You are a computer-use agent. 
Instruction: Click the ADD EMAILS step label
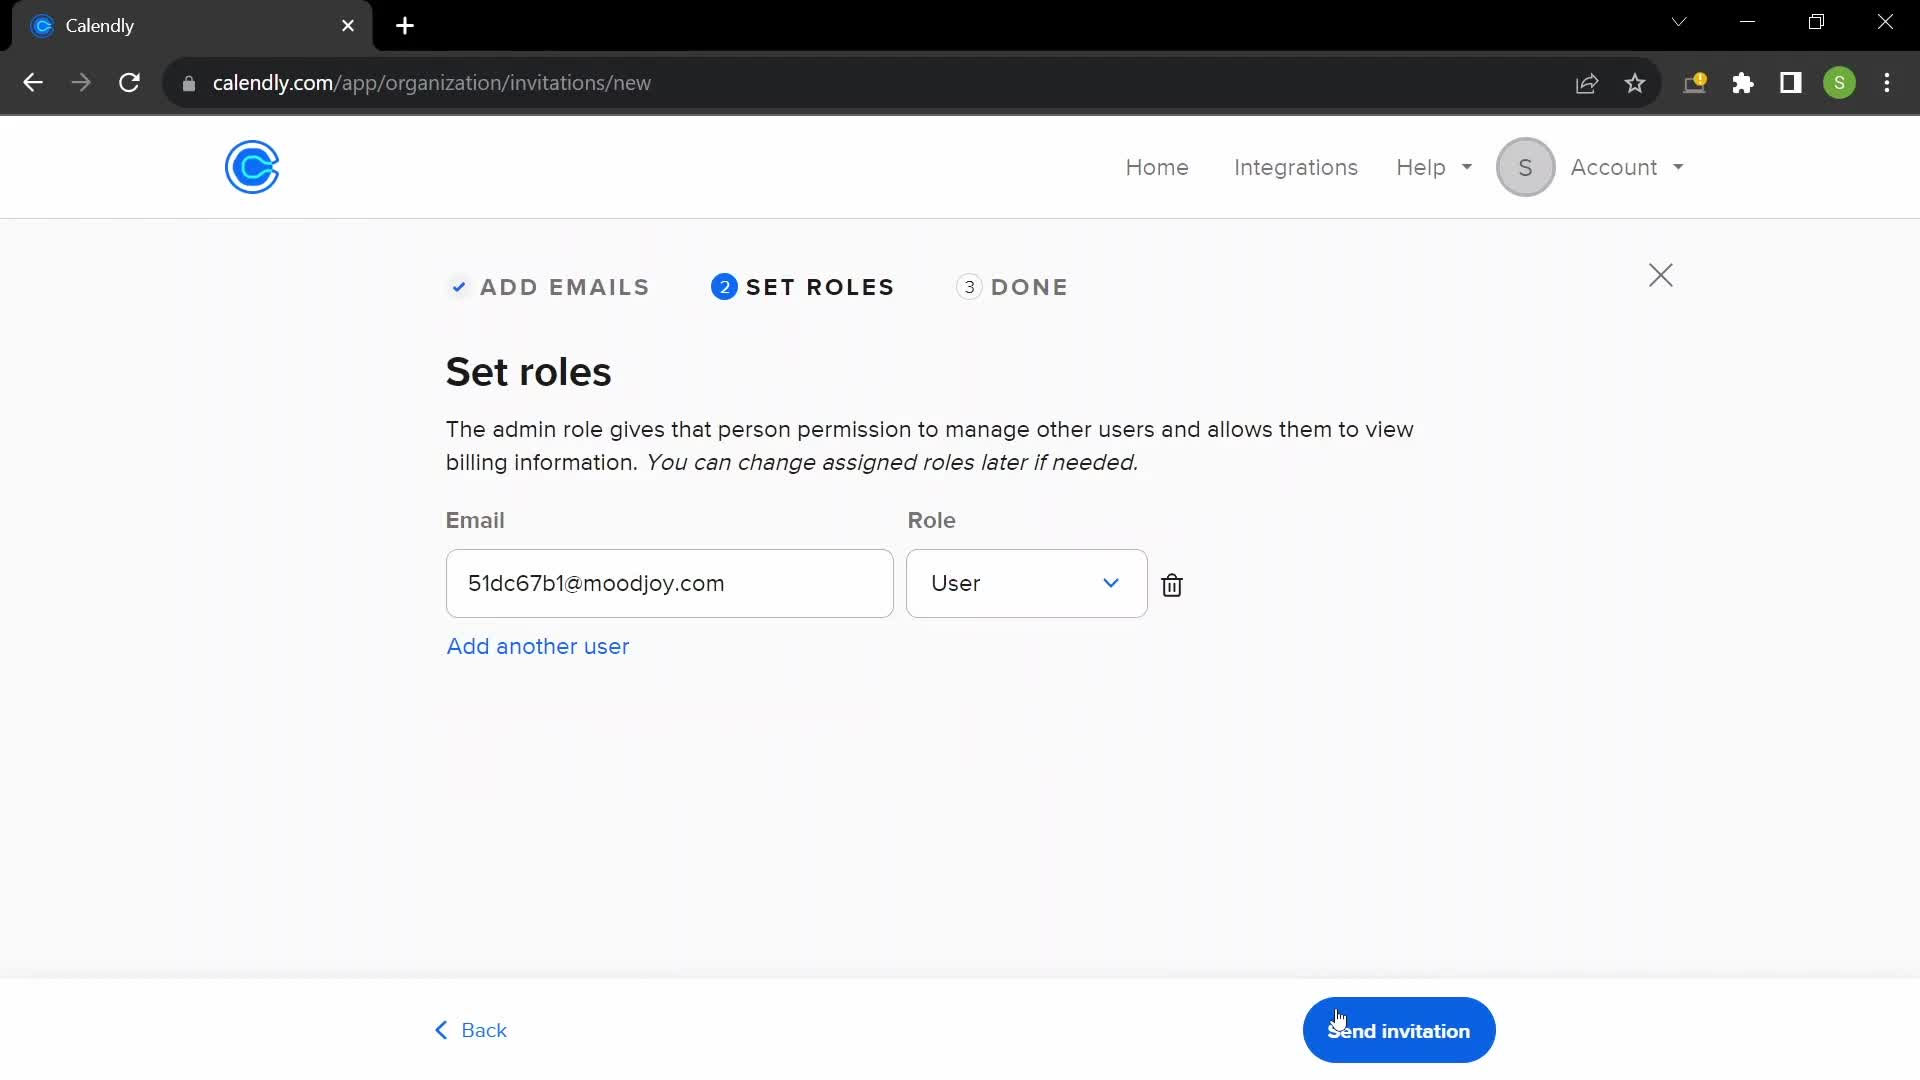click(566, 286)
